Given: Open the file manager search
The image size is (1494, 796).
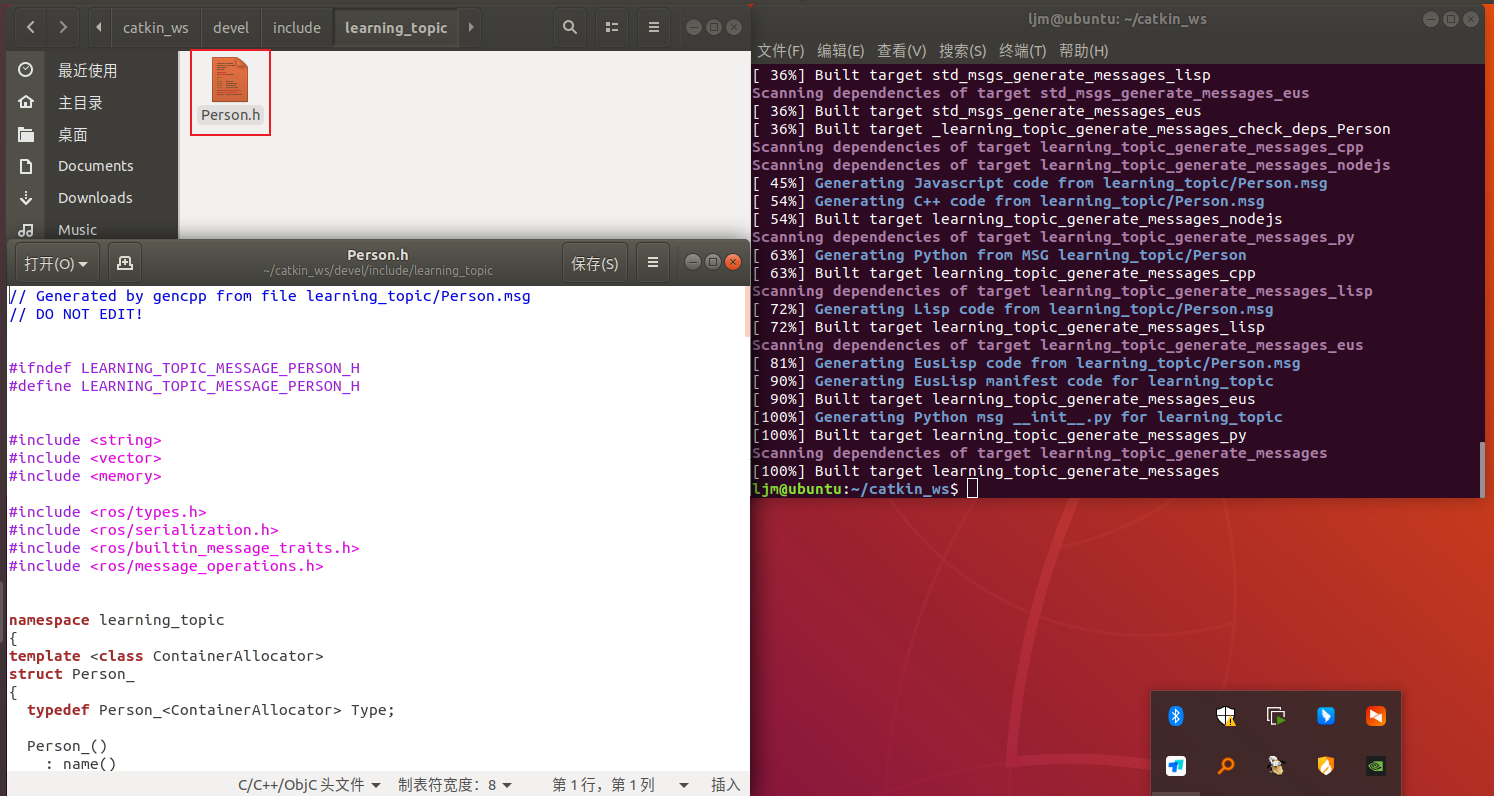Looking at the screenshot, I should [x=570, y=27].
